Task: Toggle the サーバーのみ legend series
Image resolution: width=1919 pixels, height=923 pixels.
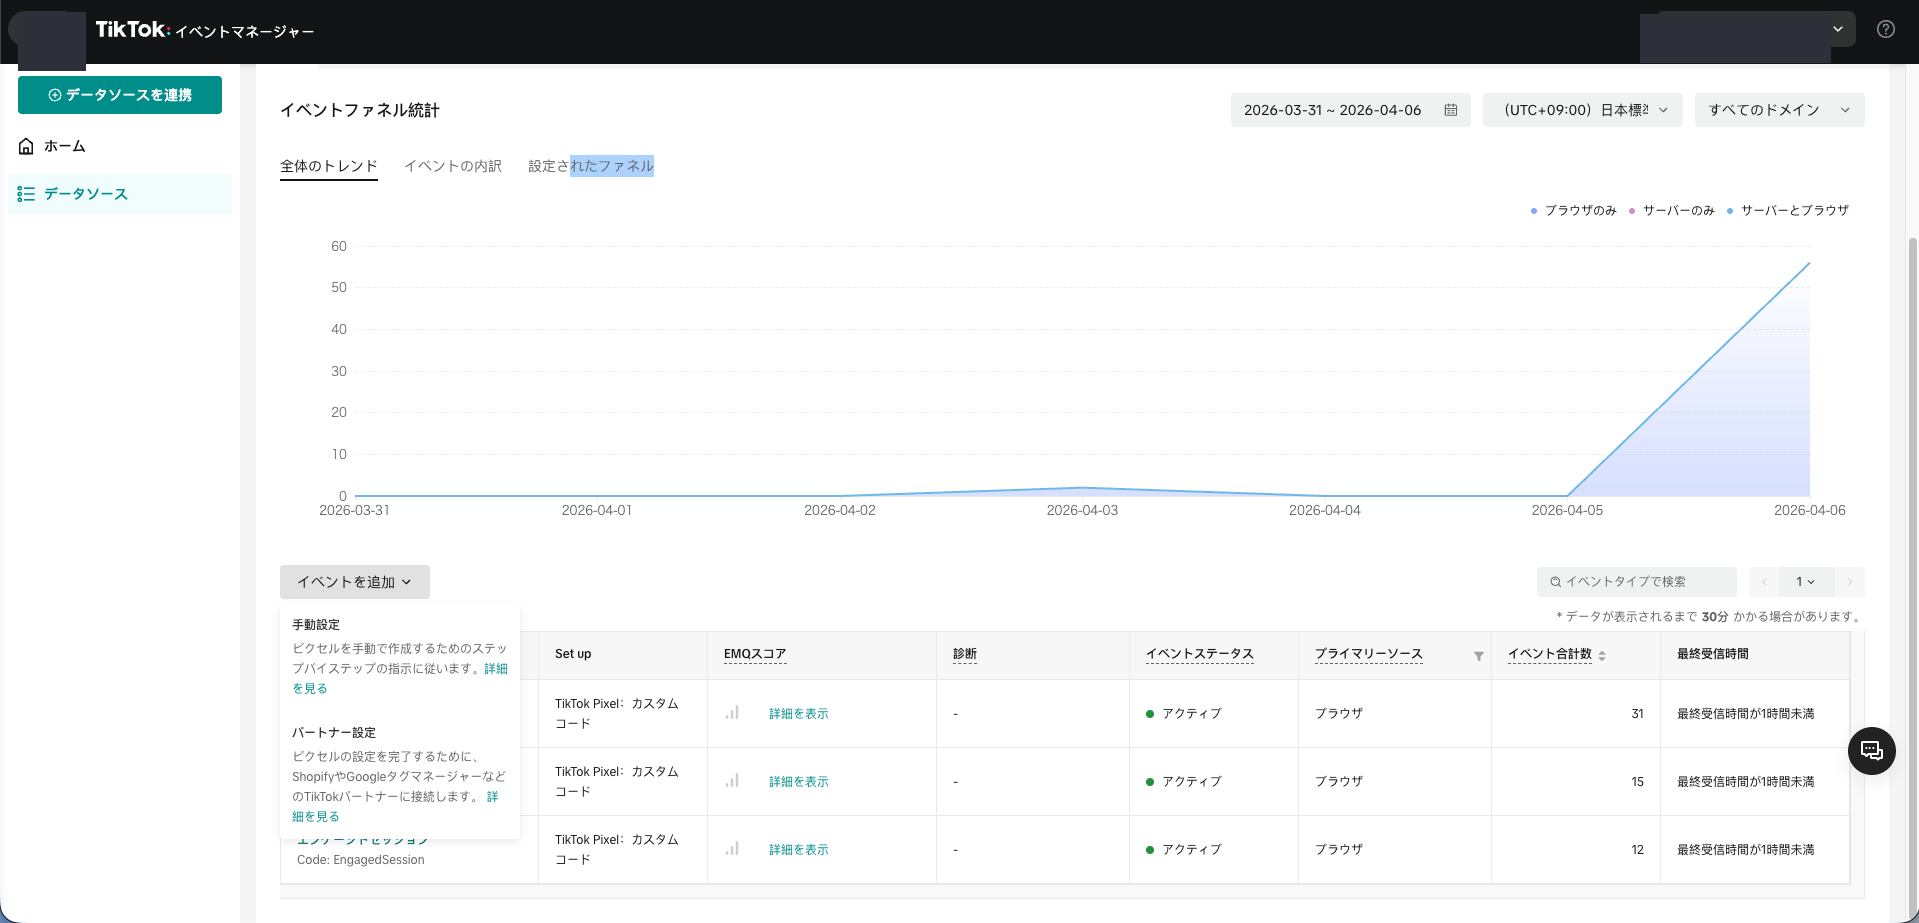Action: 1672,211
